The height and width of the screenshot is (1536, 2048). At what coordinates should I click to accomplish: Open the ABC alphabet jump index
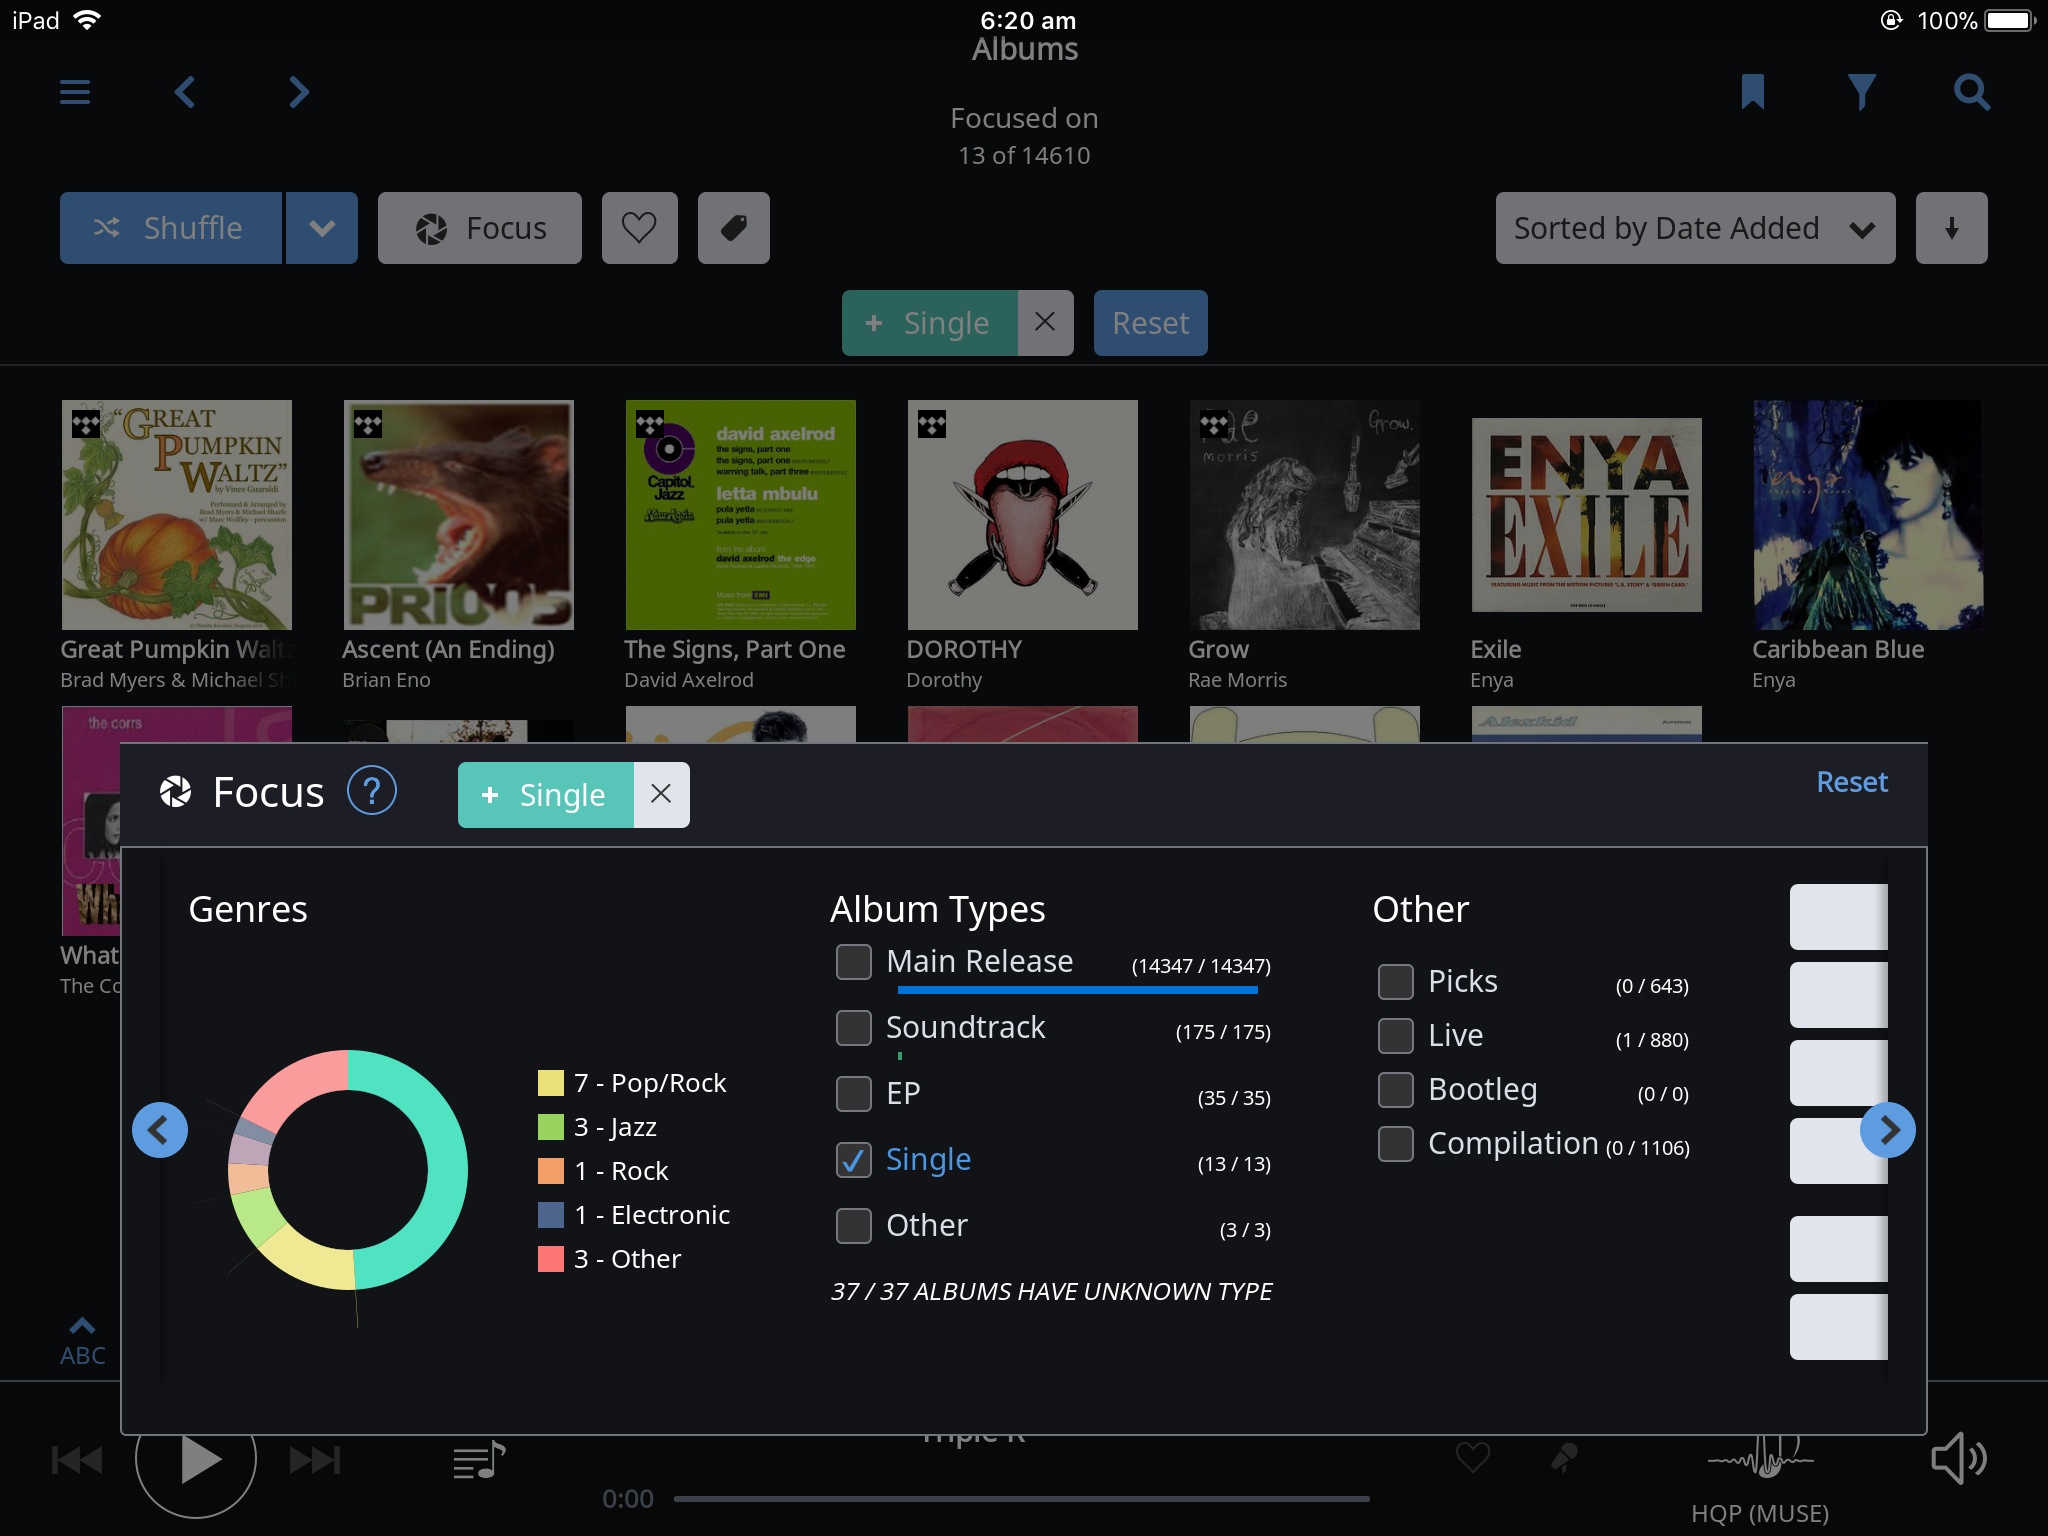(82, 1343)
